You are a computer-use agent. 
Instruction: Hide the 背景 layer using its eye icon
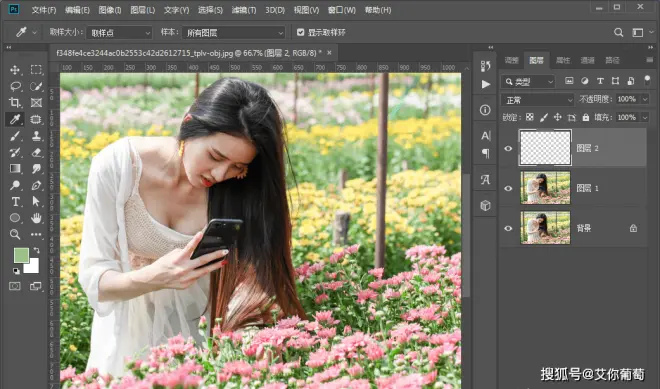[508, 228]
